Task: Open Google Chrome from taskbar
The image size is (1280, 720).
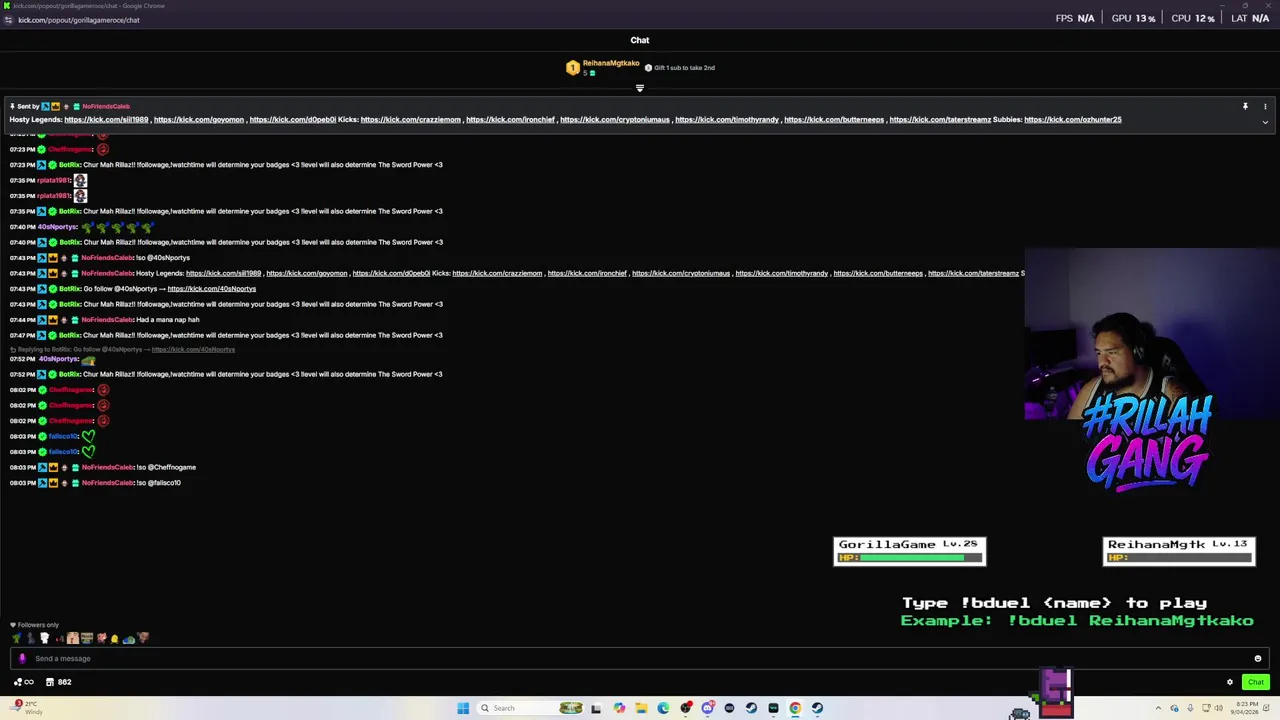Action: (x=795, y=708)
